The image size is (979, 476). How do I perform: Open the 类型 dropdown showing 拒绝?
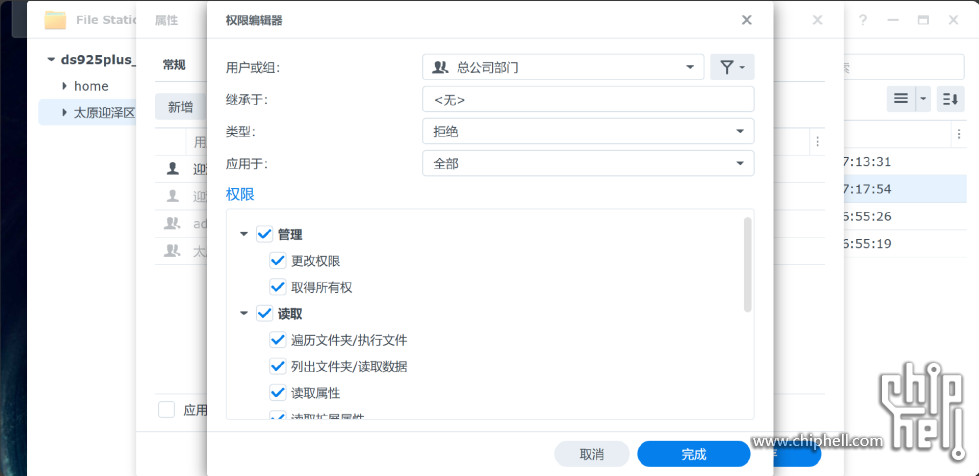coord(588,131)
